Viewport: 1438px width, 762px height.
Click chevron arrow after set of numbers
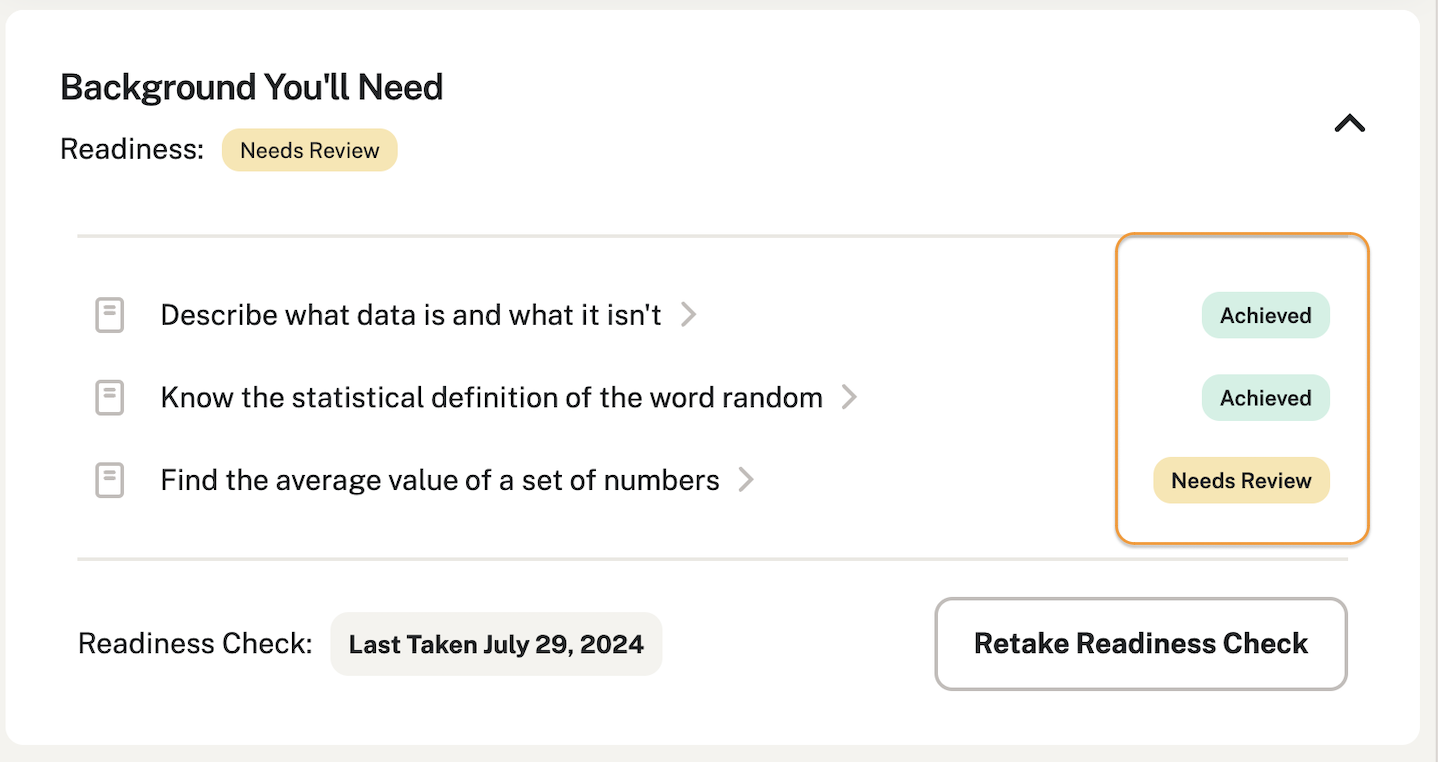pyautogui.click(x=745, y=480)
